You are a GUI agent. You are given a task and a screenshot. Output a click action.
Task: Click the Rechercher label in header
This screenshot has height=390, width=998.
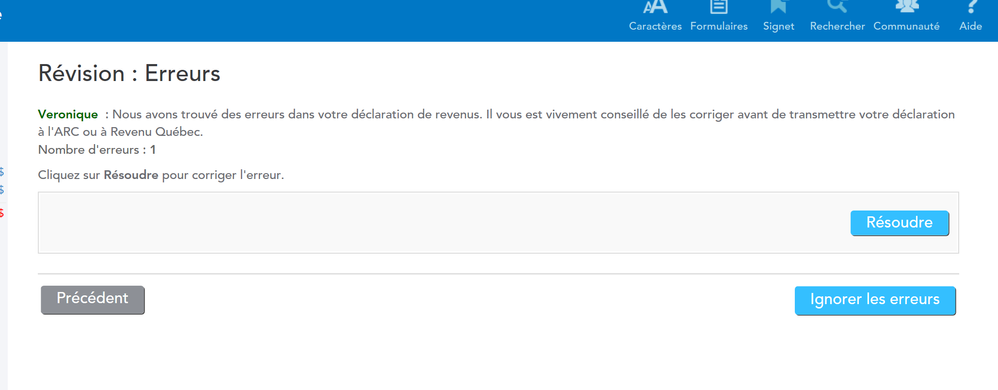[x=837, y=27]
